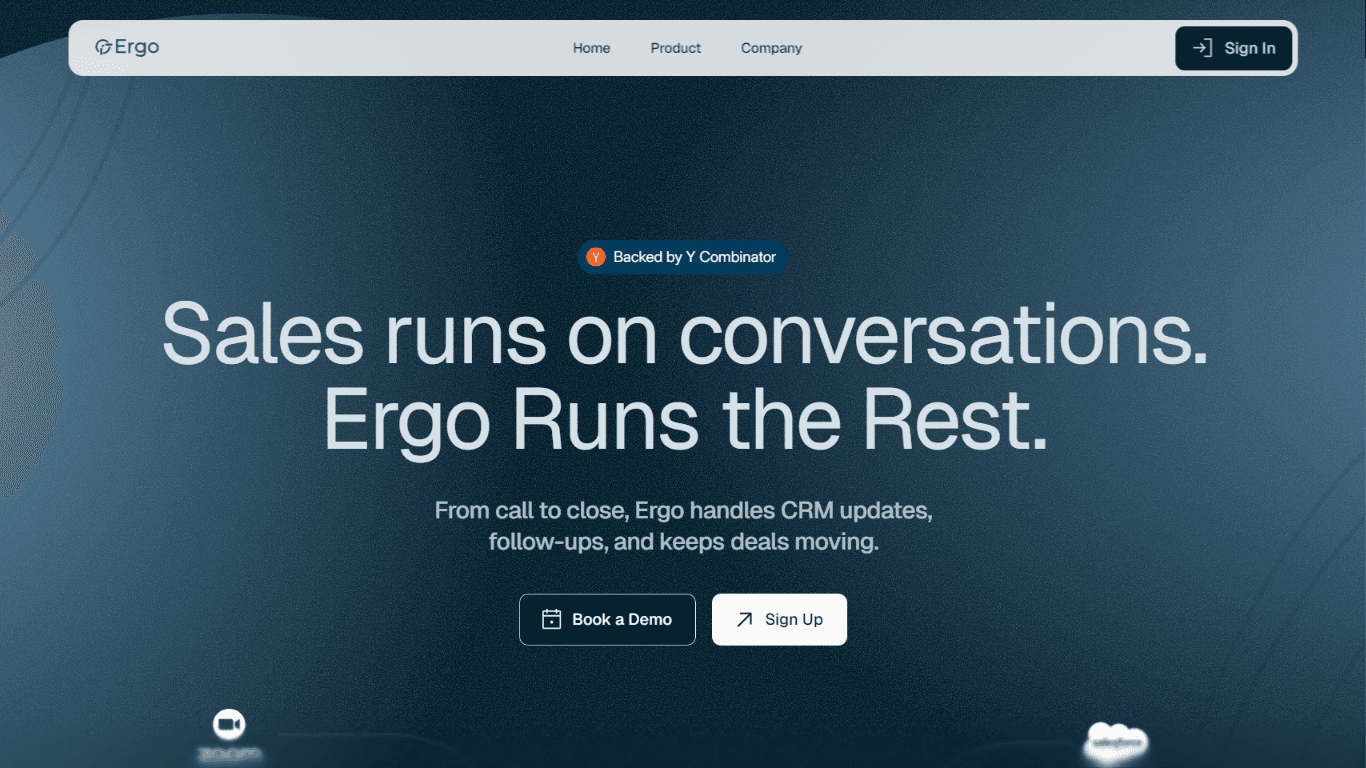The height and width of the screenshot is (768, 1366).
Task: Click the Book a Demo button
Action: pyautogui.click(x=607, y=619)
